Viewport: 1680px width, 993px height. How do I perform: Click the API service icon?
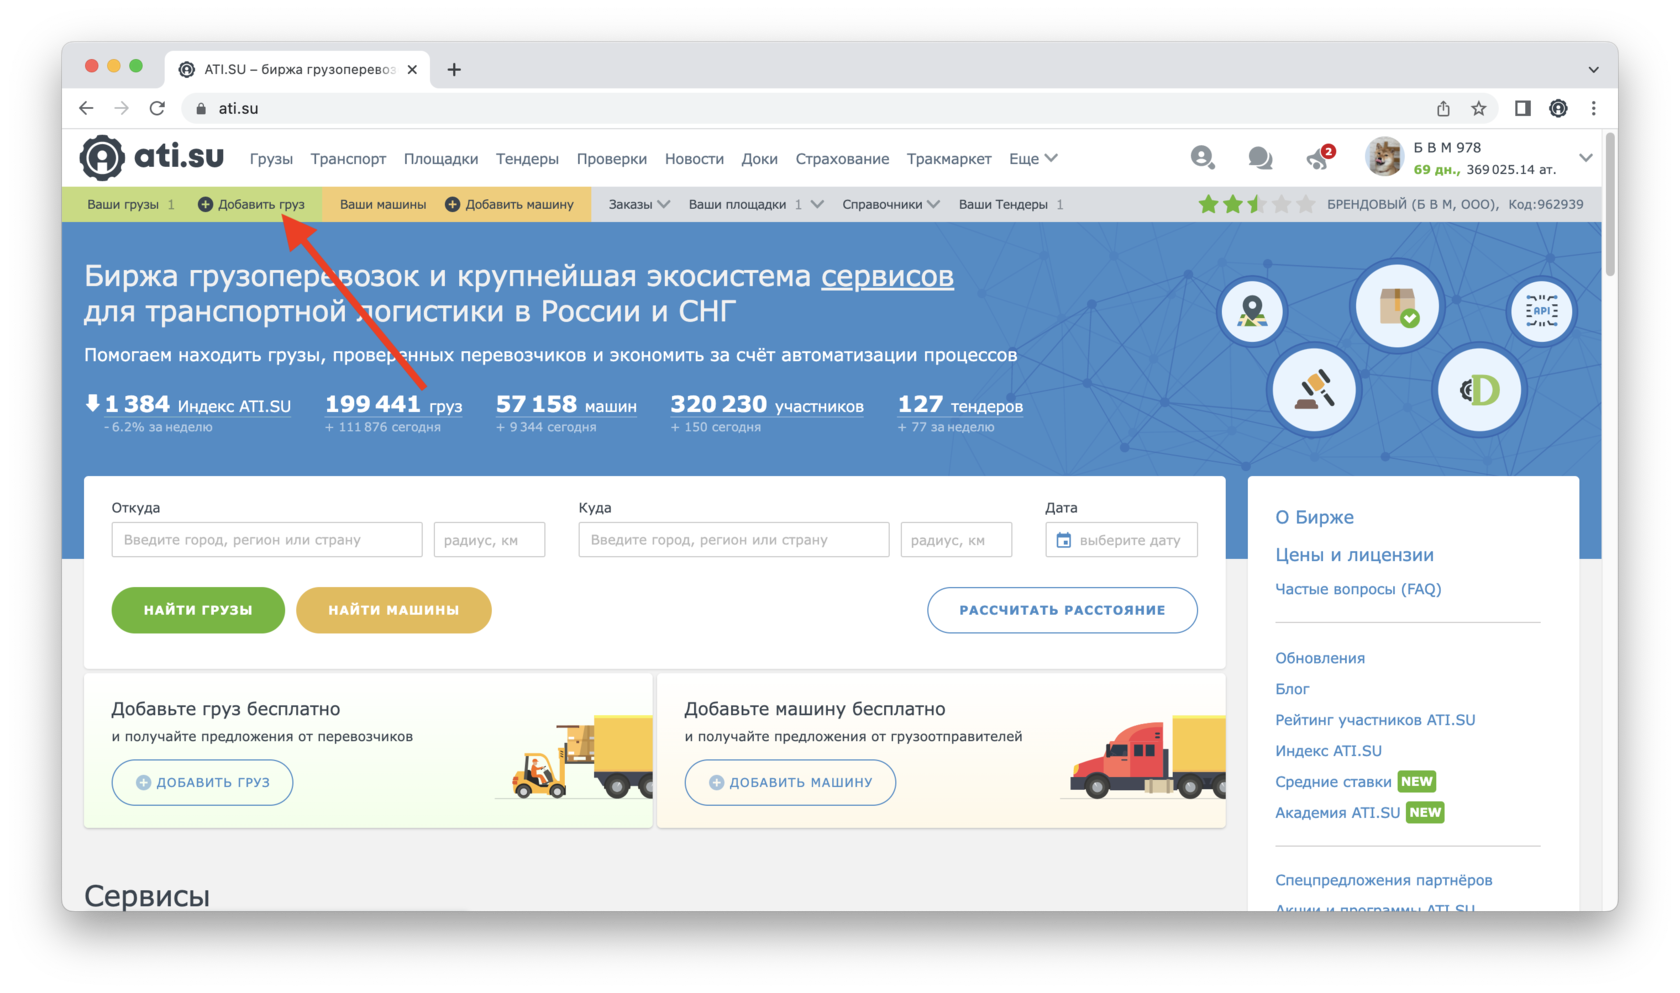click(x=1541, y=311)
